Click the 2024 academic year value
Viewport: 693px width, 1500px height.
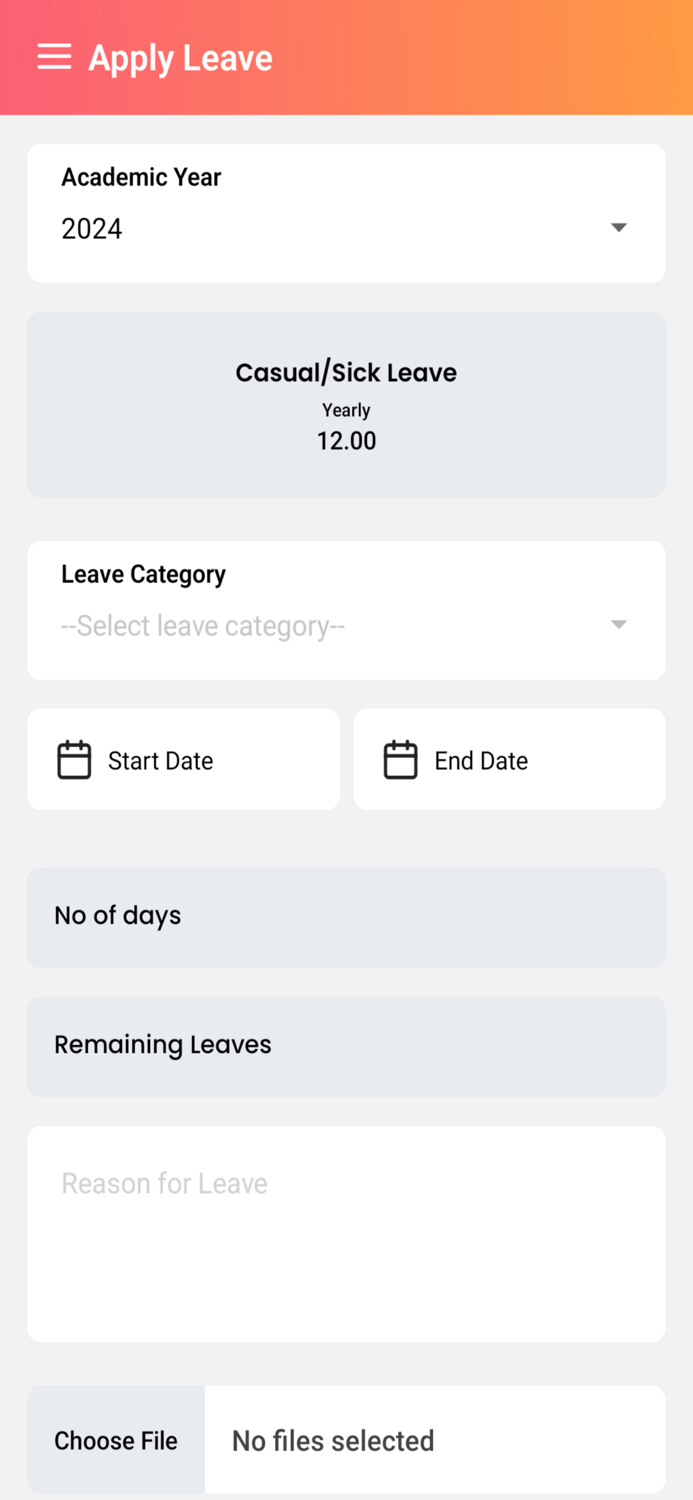point(92,228)
